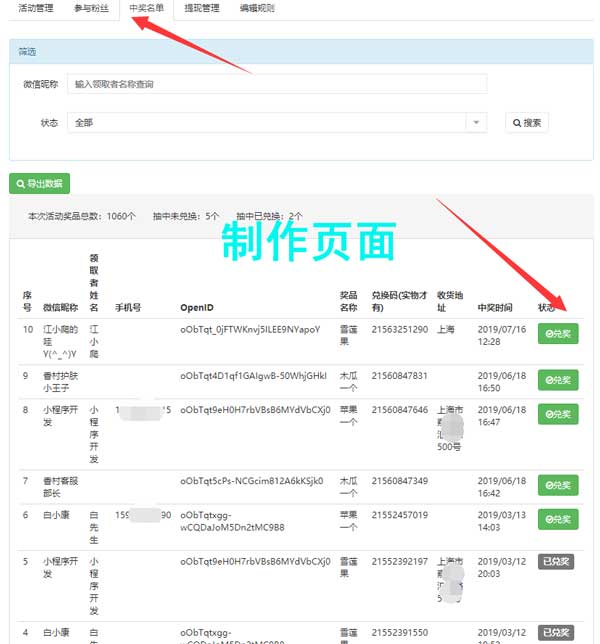
Task: Click 兑奖 button for code 21560847349
Action: 558,485
